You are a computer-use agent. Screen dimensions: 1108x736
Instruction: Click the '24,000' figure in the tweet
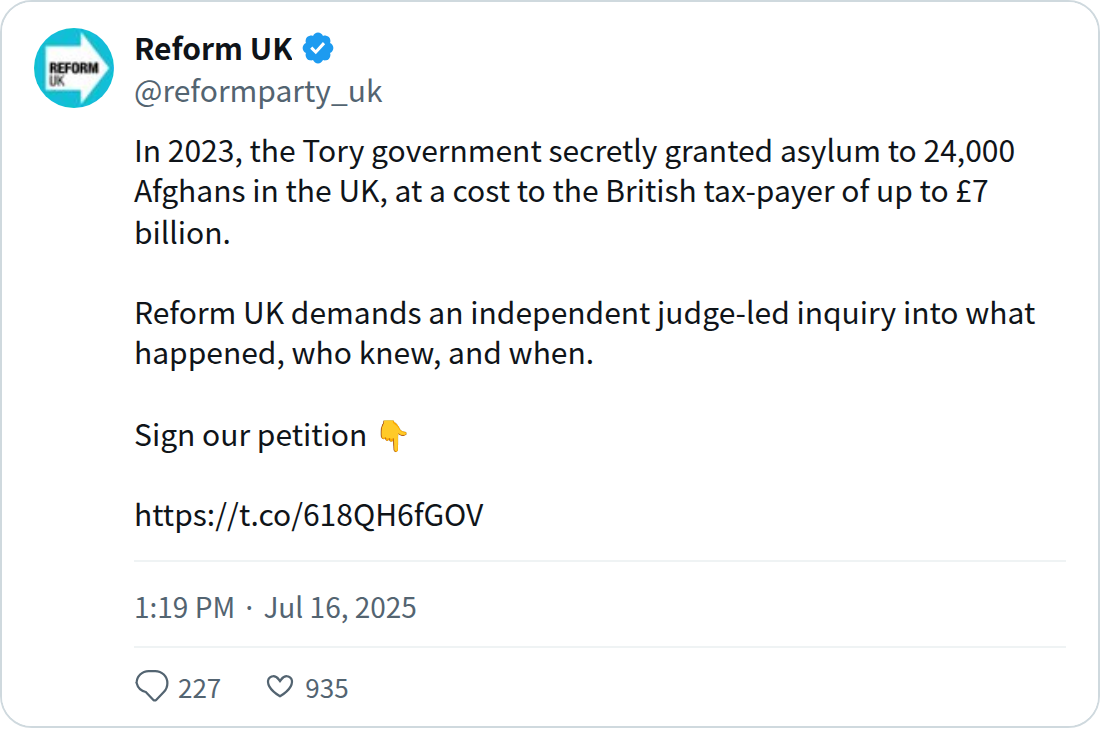(969, 151)
